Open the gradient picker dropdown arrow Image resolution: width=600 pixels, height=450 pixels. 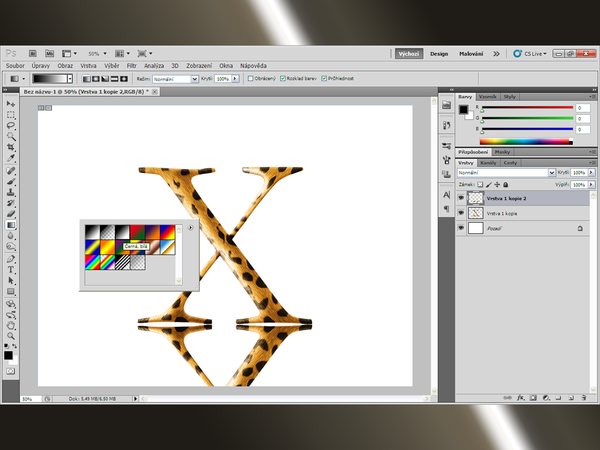69,77
